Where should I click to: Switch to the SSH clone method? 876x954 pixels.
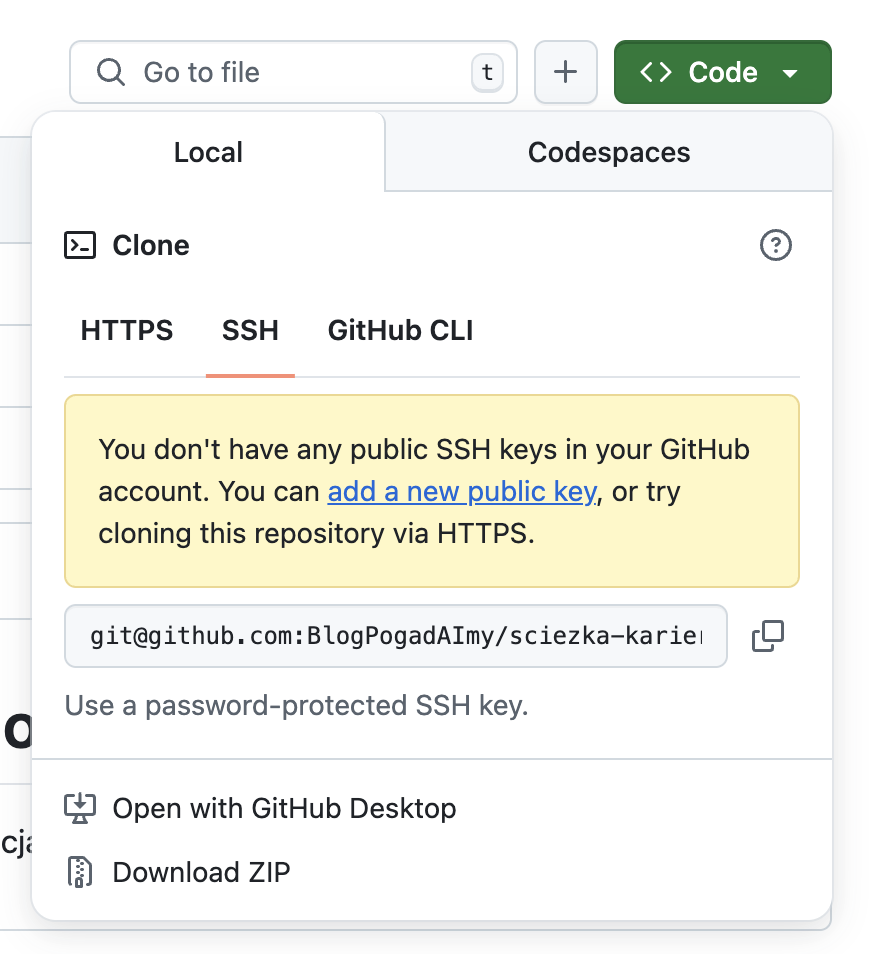click(250, 330)
